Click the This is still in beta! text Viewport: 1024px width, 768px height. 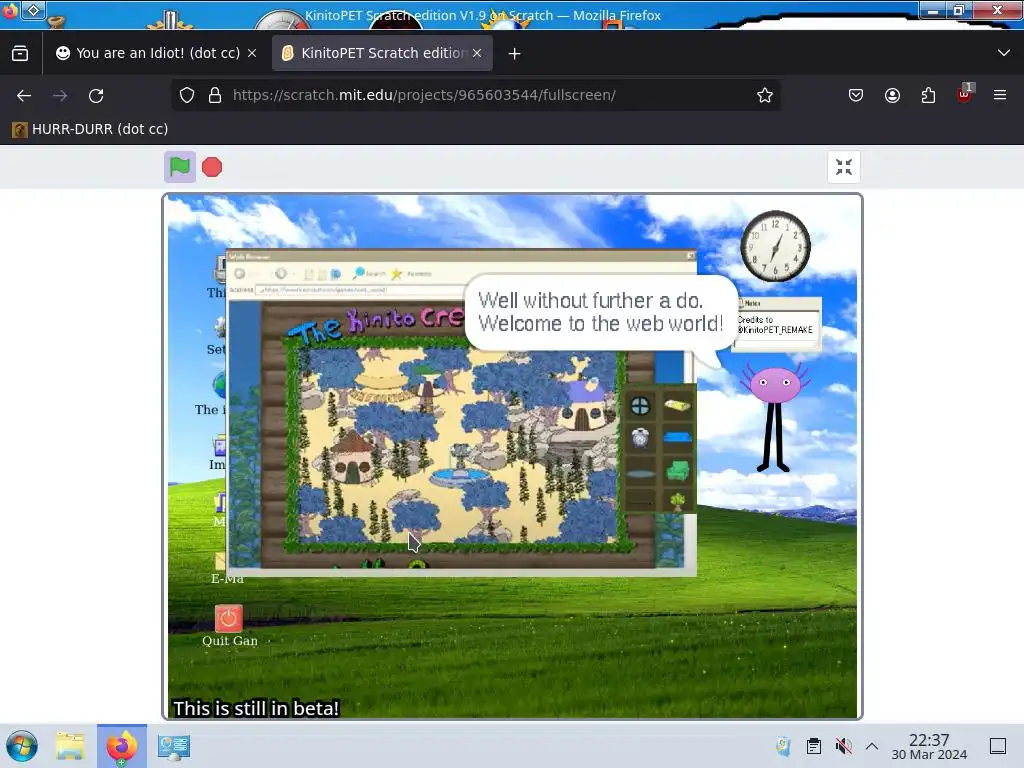point(256,708)
